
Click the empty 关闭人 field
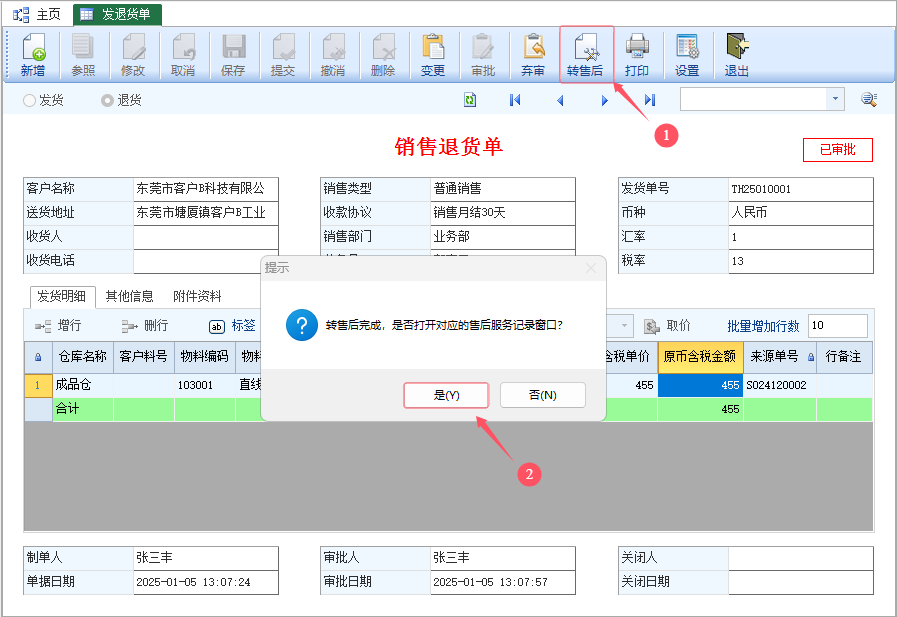801,558
